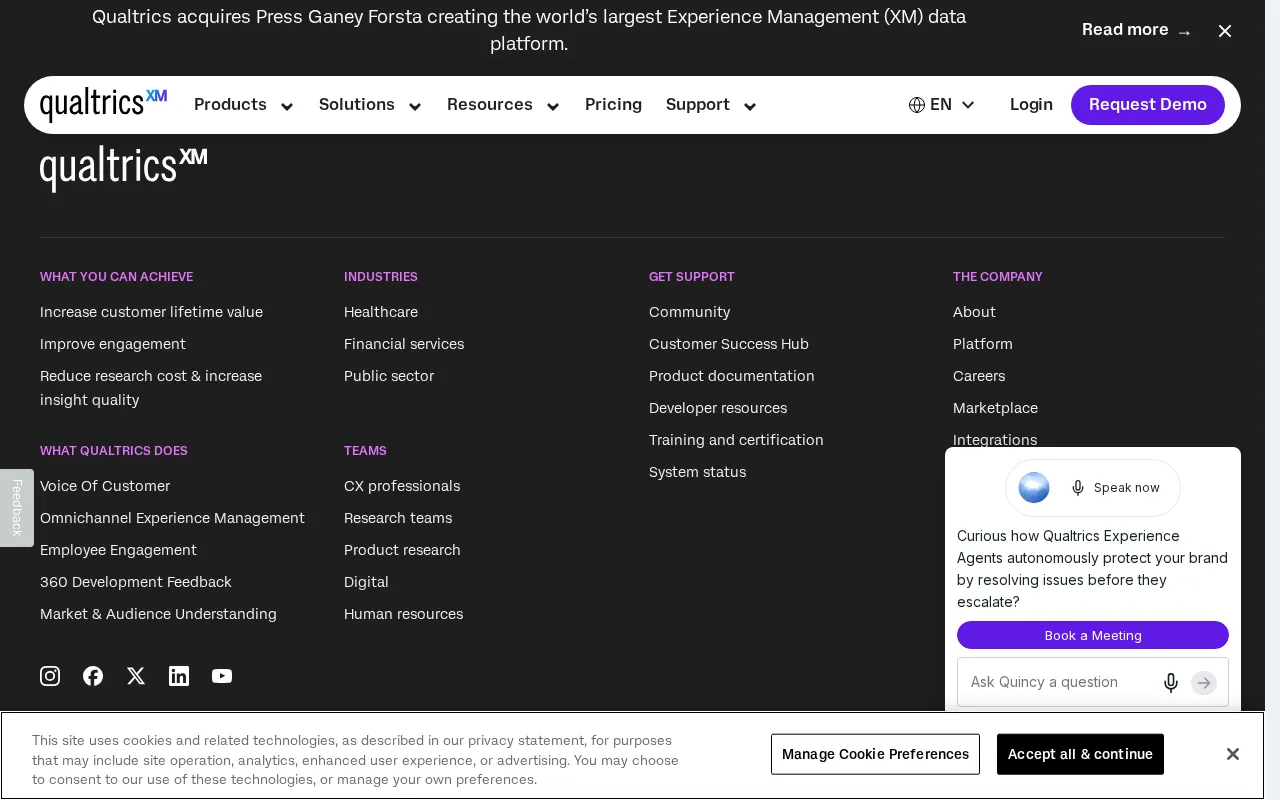Open the Developer resources link

[718, 408]
